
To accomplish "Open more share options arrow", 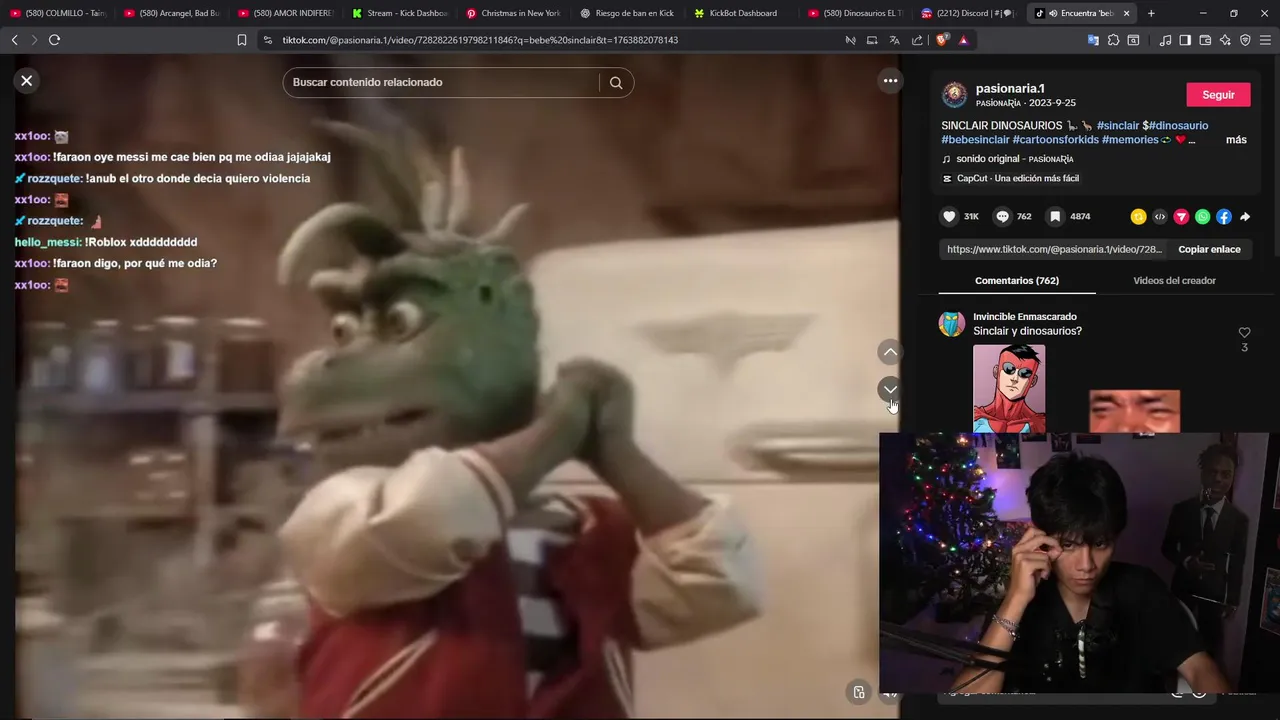I will point(1245,216).
